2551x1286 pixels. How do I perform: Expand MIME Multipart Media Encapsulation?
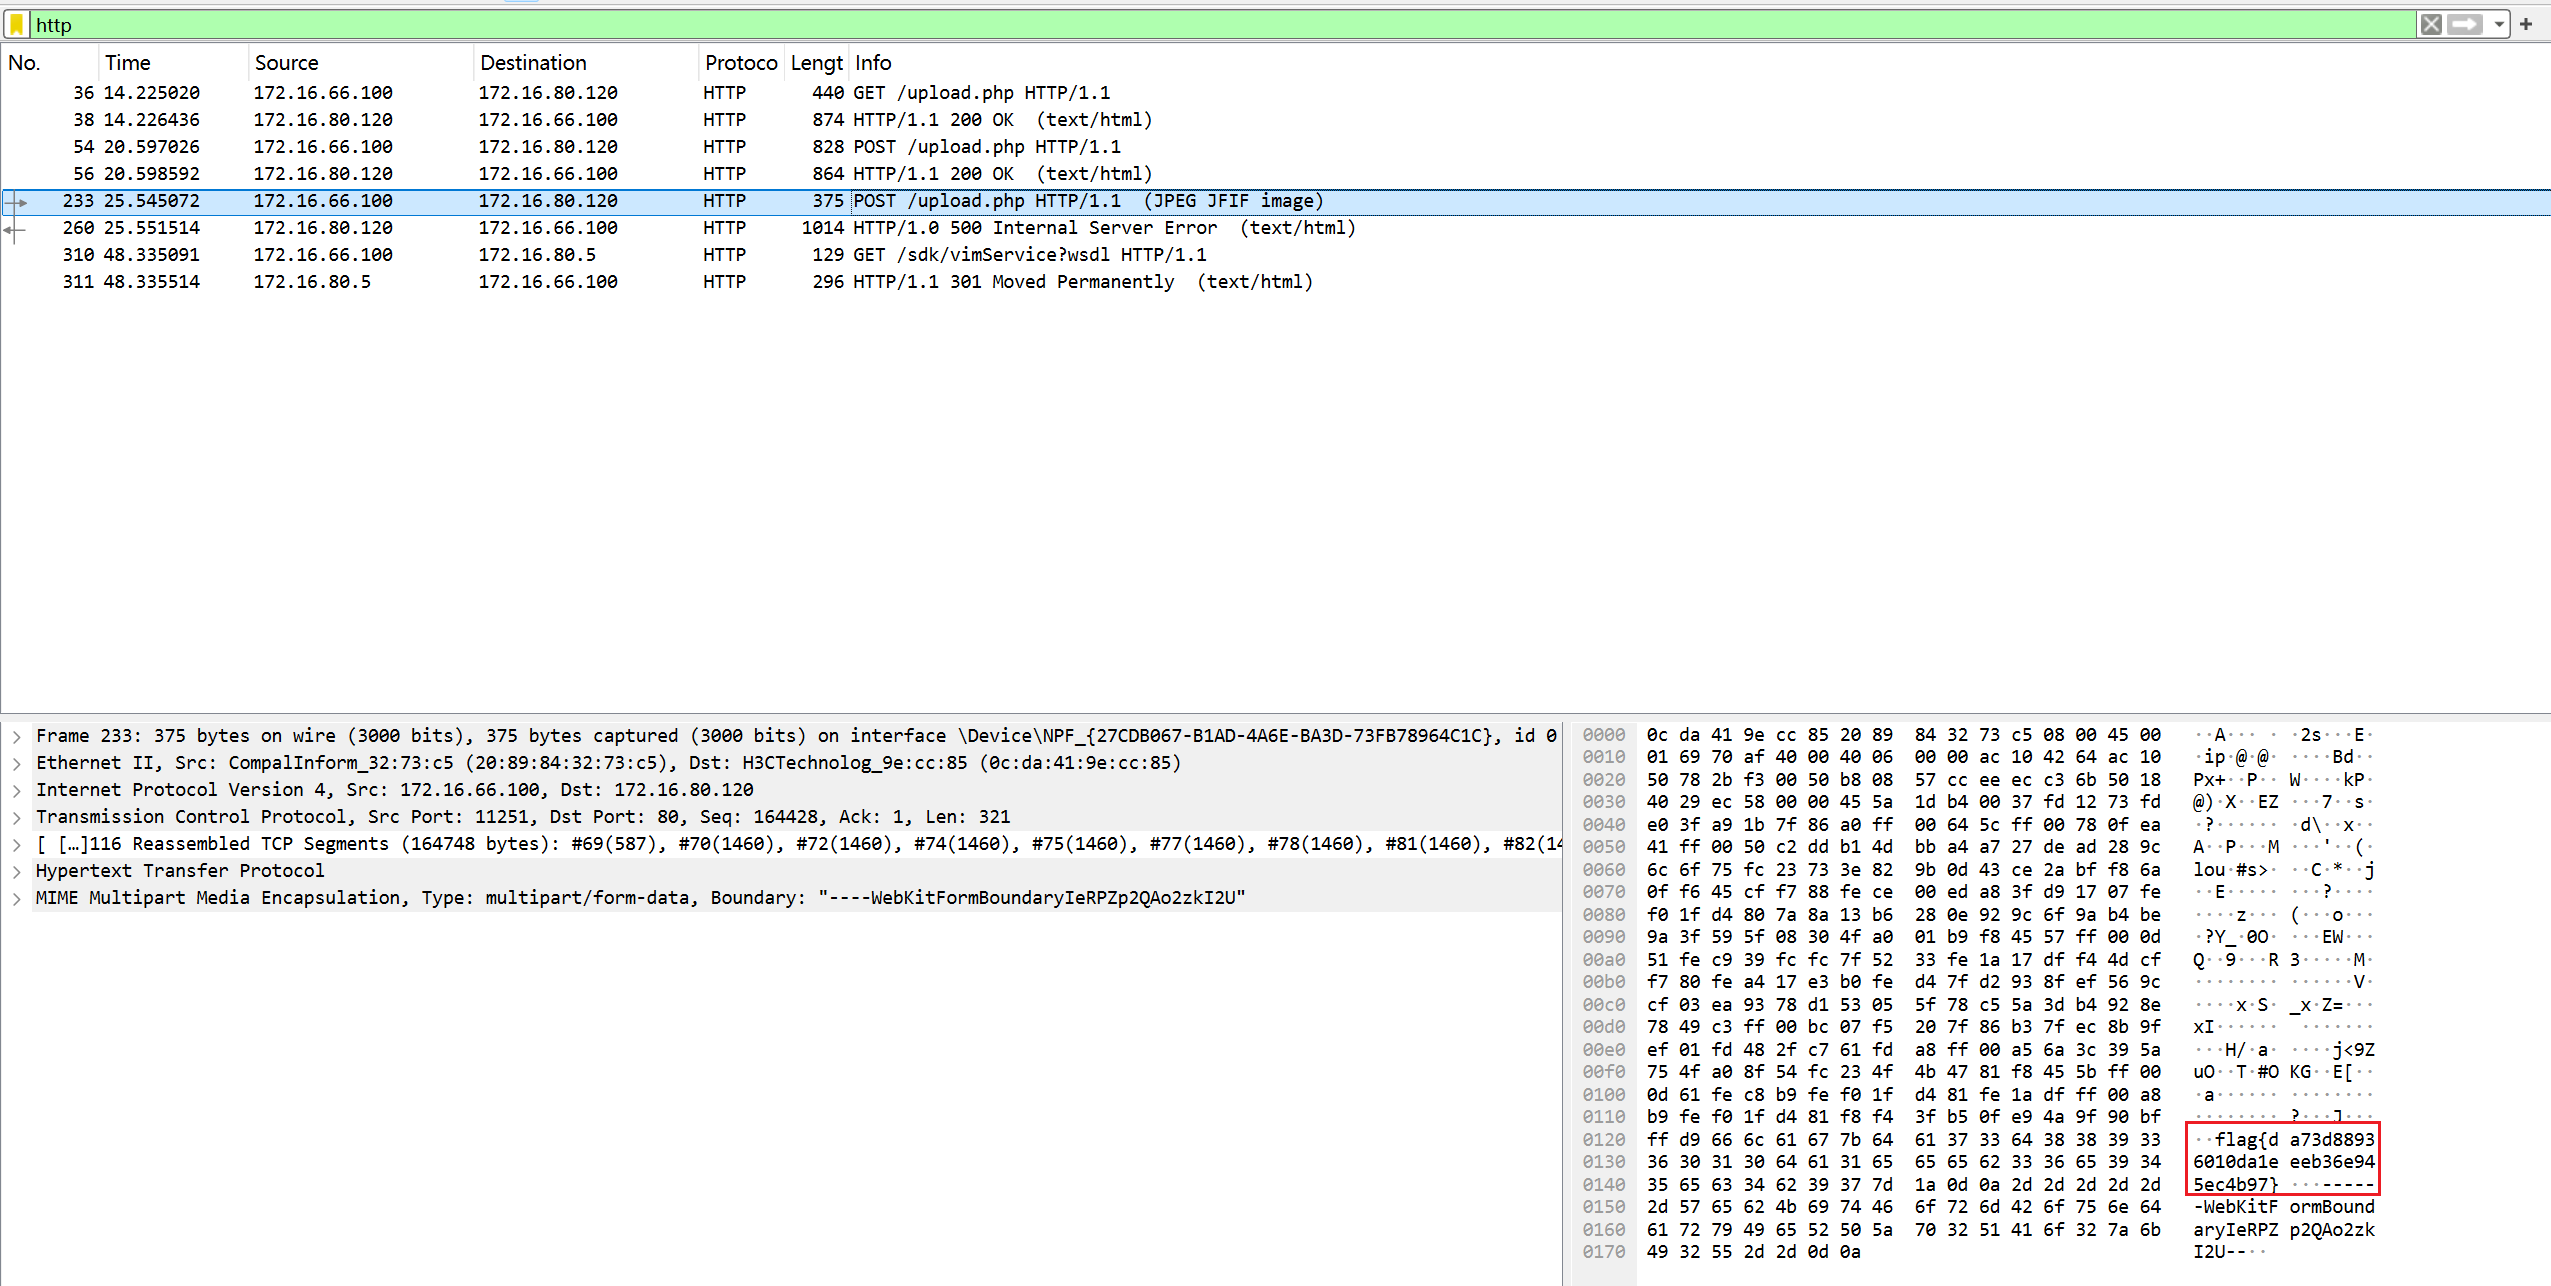pos(17,898)
